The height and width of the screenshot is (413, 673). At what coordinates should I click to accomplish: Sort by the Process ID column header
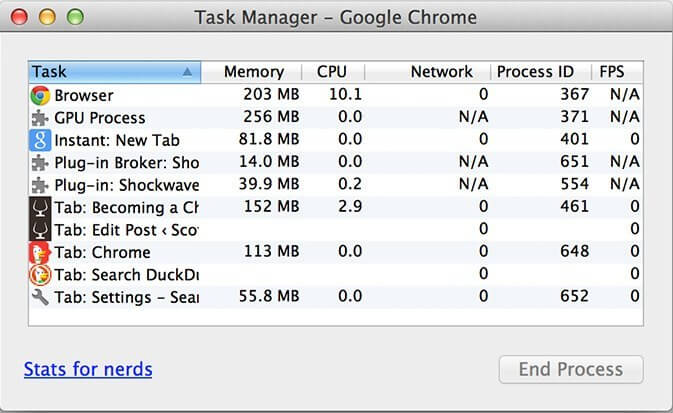tap(538, 72)
